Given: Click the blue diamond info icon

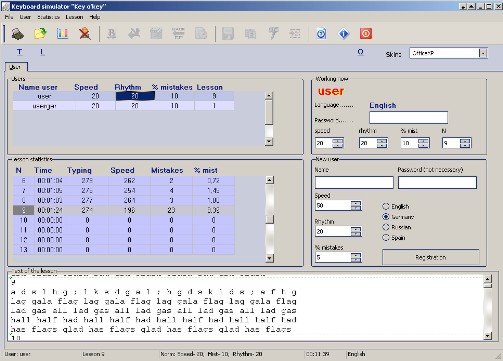Looking at the screenshot, I should [x=343, y=34].
